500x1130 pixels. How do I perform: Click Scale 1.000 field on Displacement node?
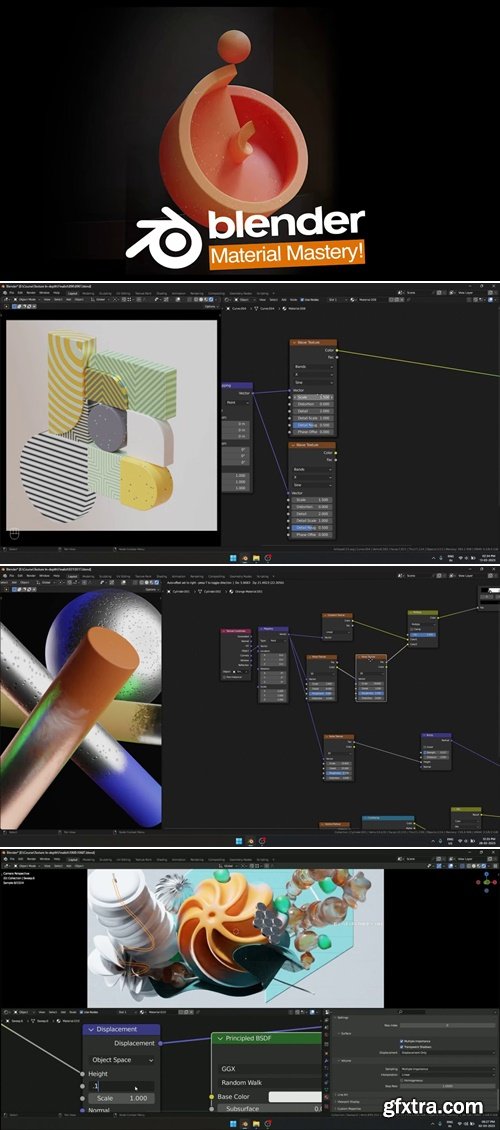(121, 1098)
